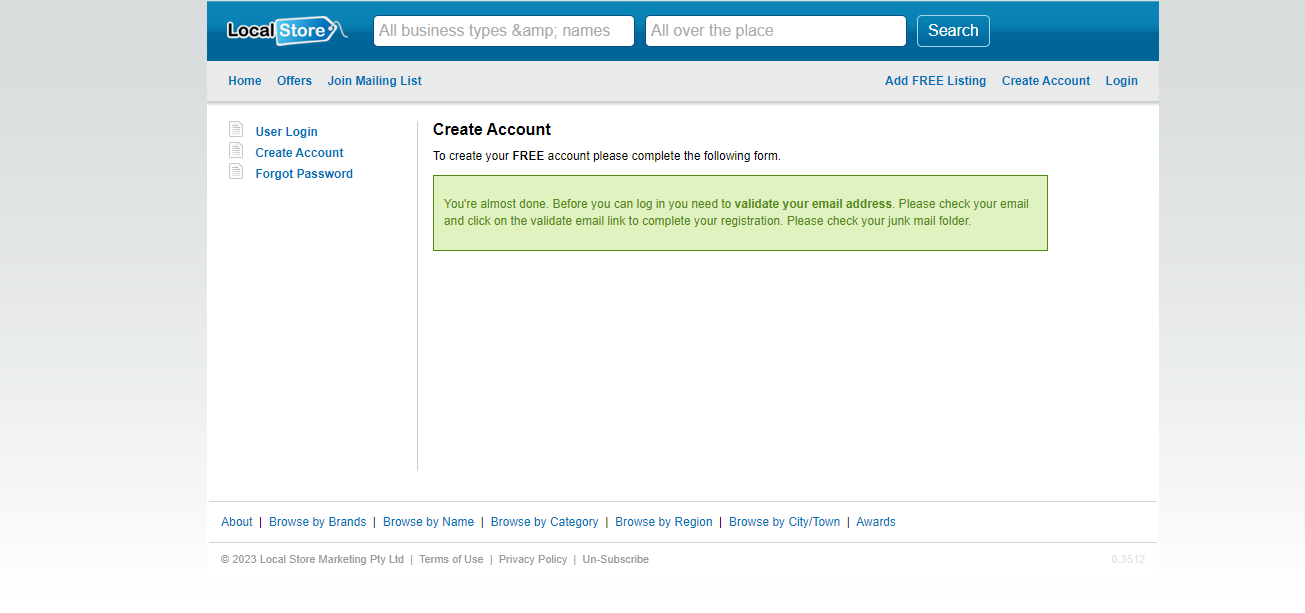This screenshot has height=613, width=1305.
Task: Open the About footer link
Action: 237,522
